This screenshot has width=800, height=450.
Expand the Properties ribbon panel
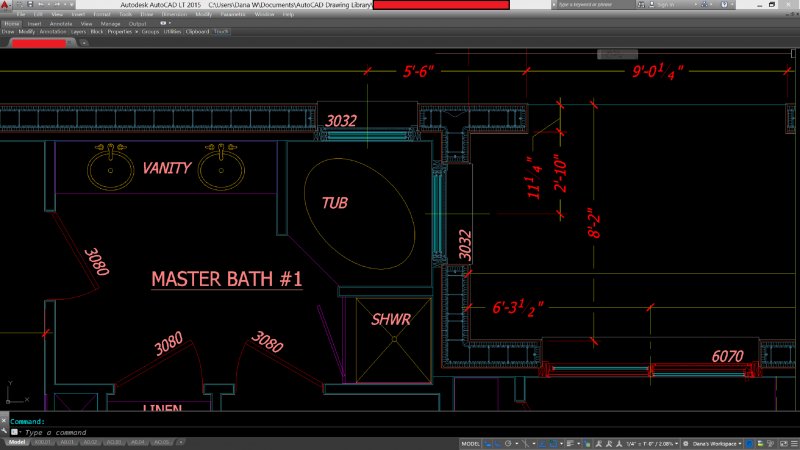(121, 31)
